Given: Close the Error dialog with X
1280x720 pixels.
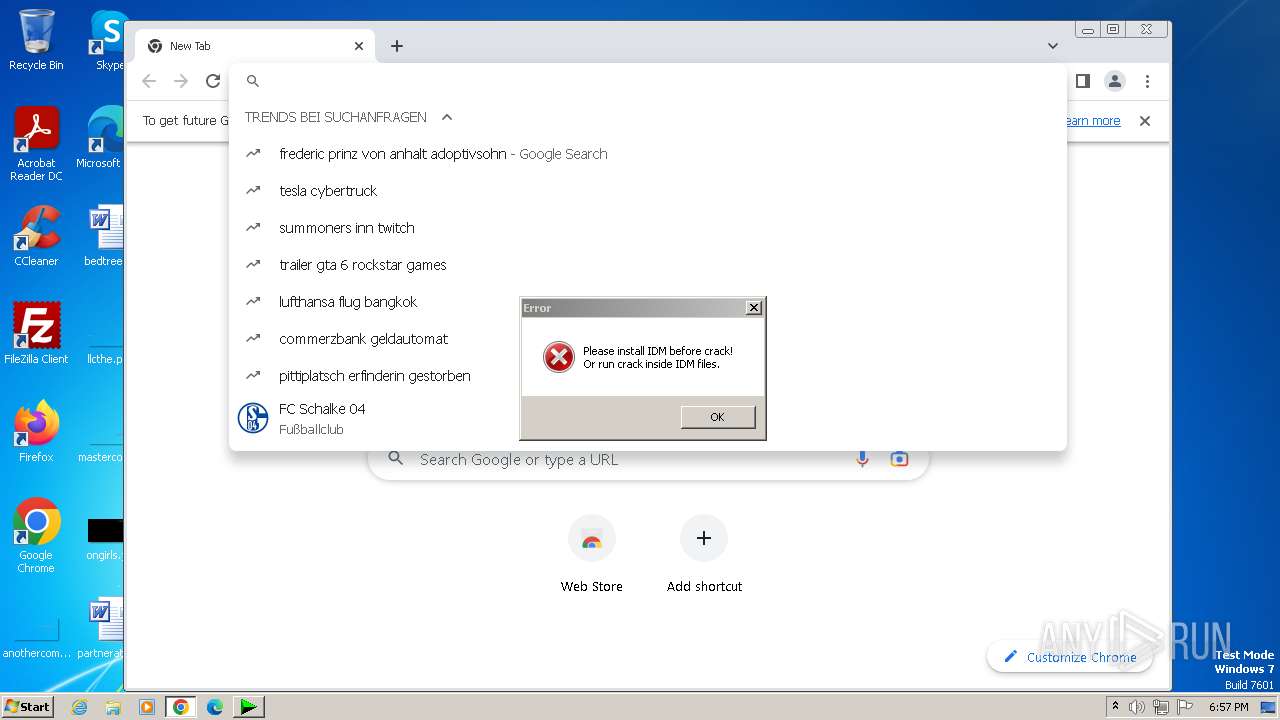Looking at the screenshot, I should tap(754, 308).
